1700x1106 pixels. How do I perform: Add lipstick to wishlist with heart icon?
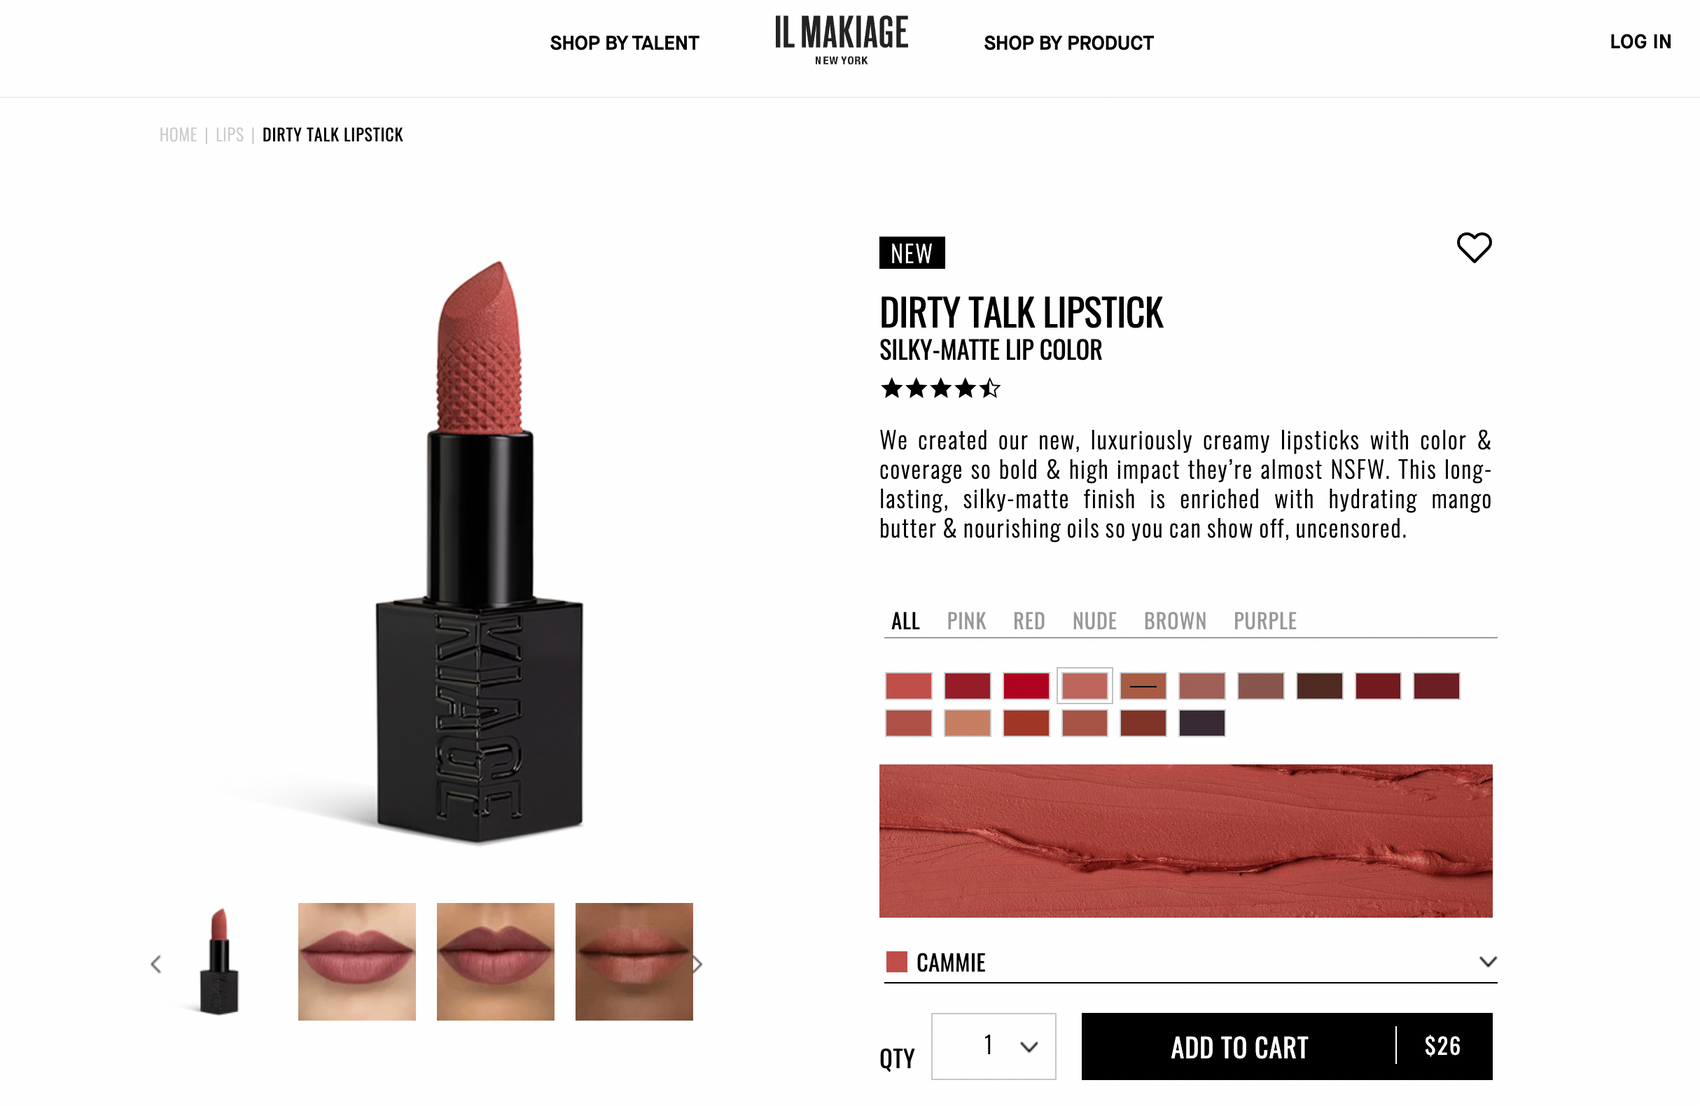pyautogui.click(x=1474, y=247)
